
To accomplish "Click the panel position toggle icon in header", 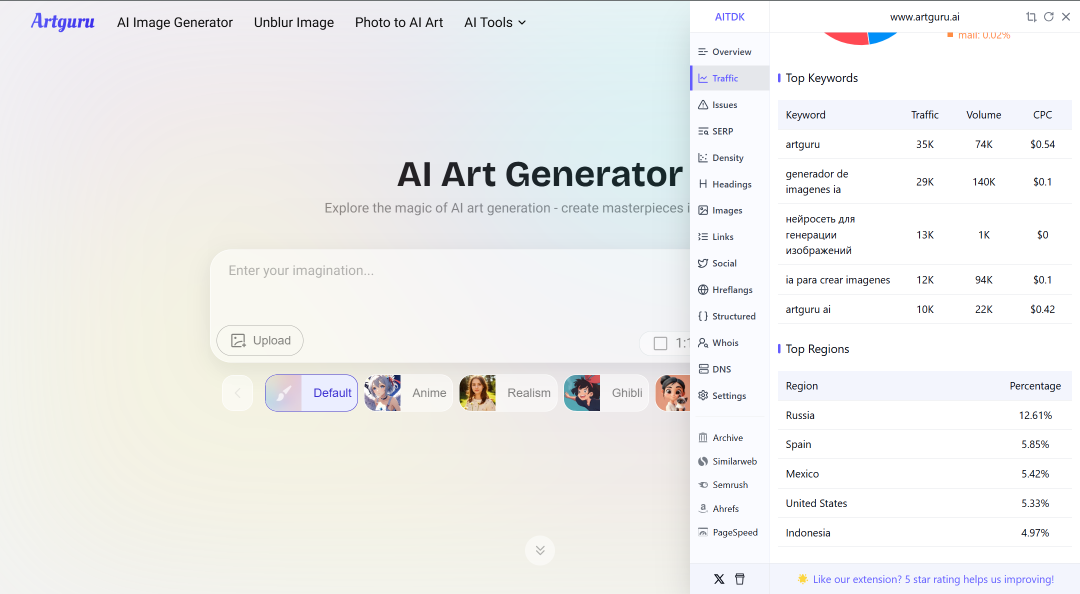I will 1031,17.
